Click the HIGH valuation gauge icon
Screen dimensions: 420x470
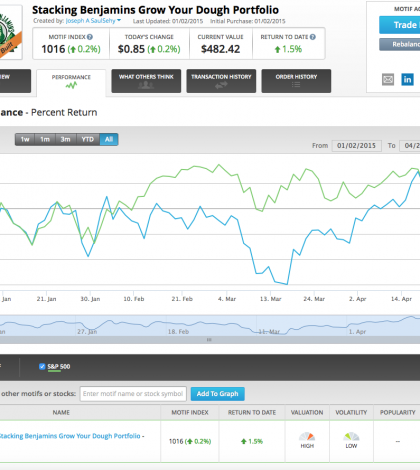[307, 437]
